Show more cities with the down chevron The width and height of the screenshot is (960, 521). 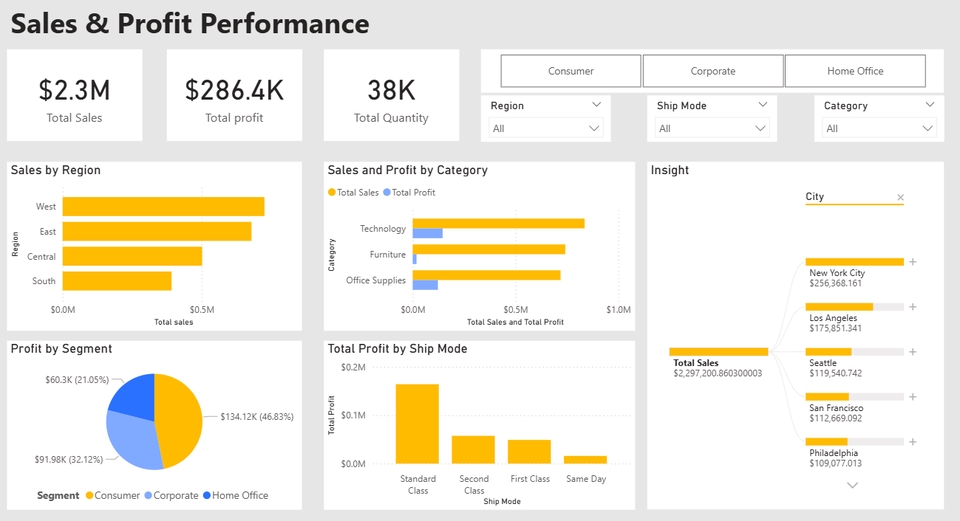pos(853,485)
